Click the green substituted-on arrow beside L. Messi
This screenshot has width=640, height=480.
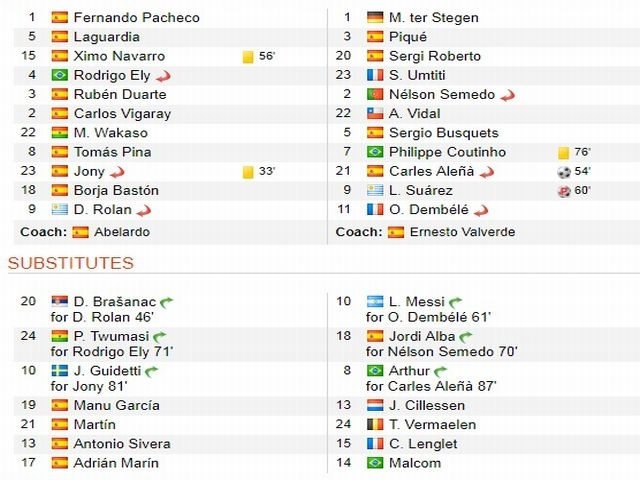tap(456, 302)
